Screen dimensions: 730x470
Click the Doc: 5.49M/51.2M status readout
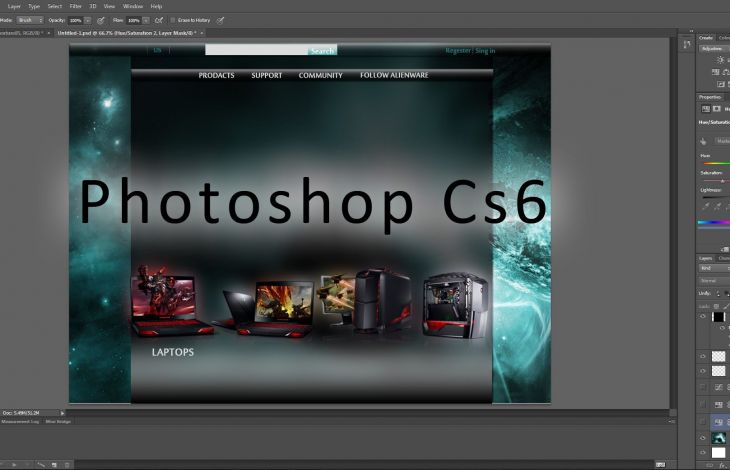coord(21,413)
